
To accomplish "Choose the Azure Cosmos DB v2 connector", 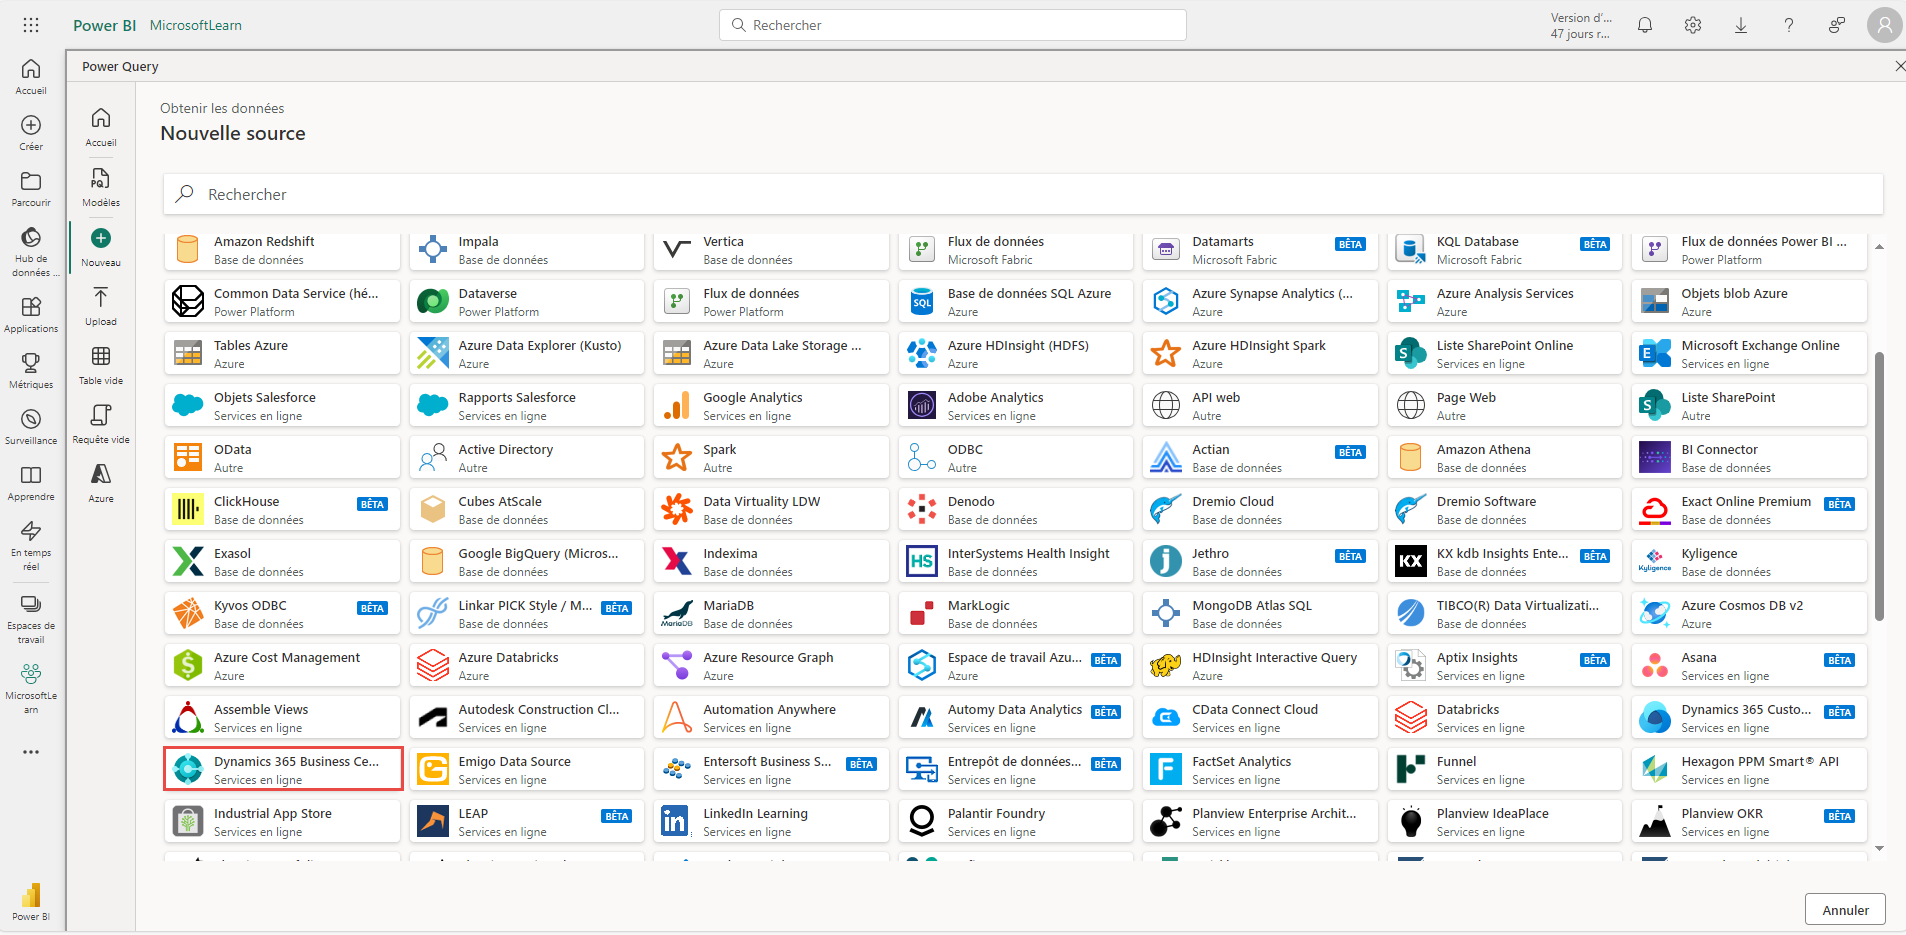I will tap(1750, 613).
